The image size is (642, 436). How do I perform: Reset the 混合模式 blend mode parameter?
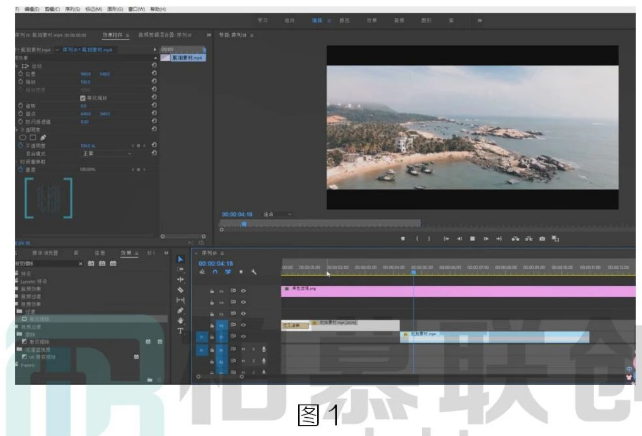[154, 153]
